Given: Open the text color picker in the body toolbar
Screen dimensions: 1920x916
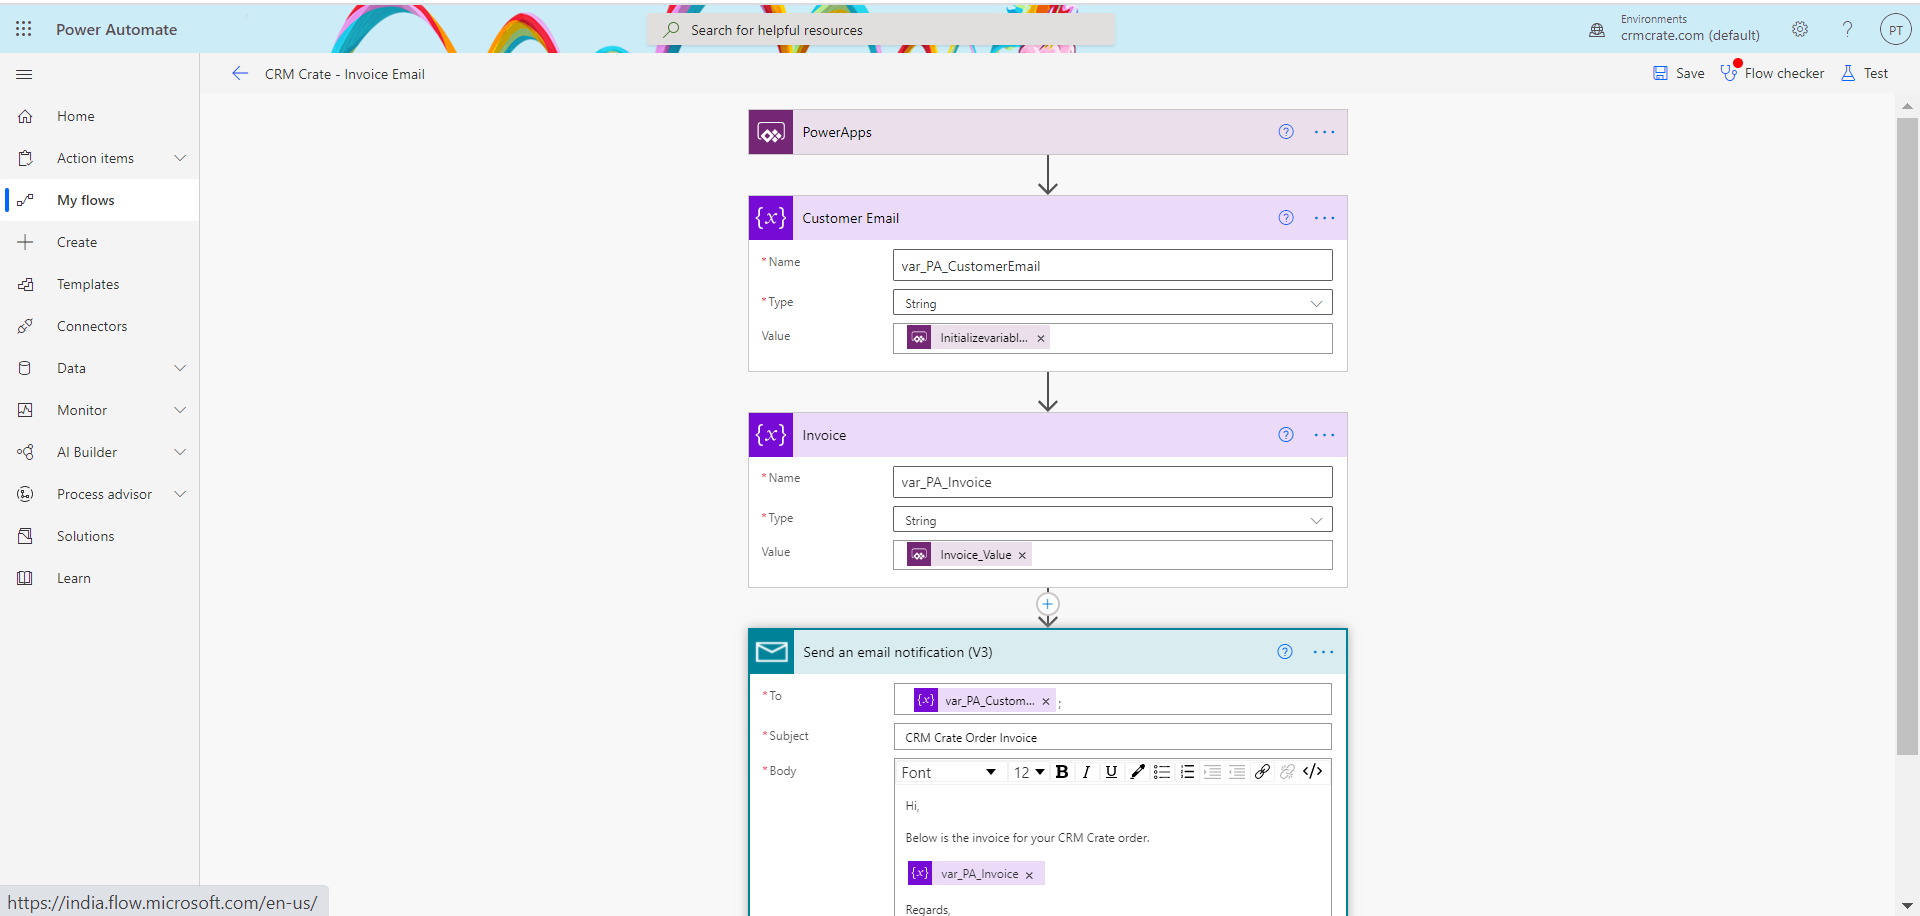Looking at the screenshot, I should pos(1136,771).
